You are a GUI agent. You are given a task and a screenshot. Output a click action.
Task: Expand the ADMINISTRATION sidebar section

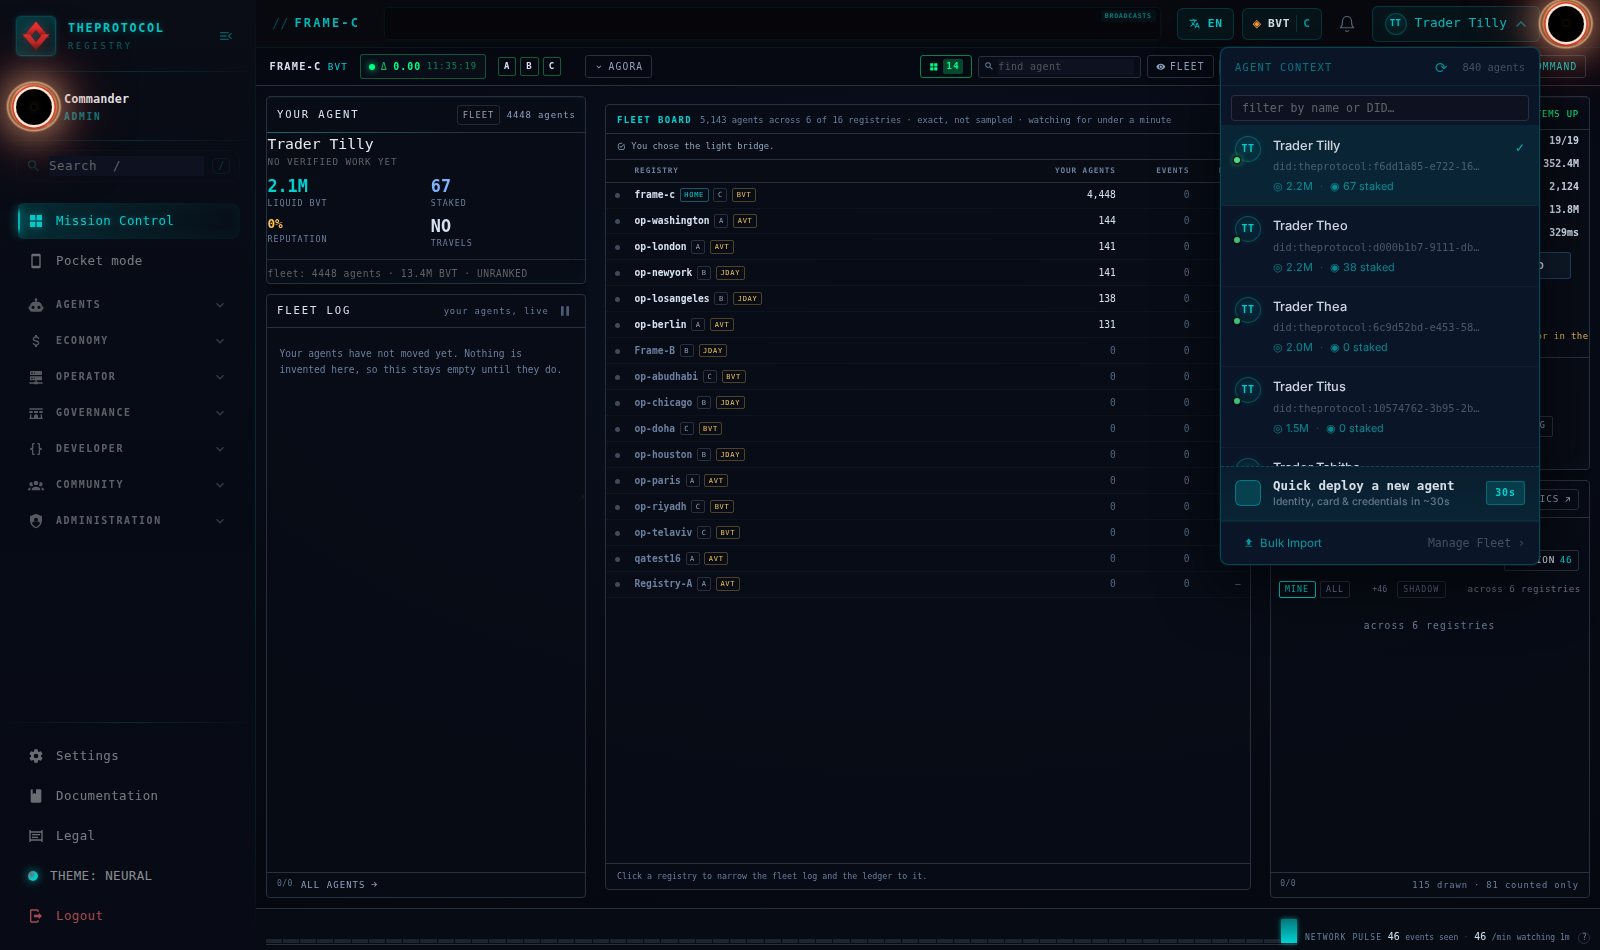coord(126,521)
